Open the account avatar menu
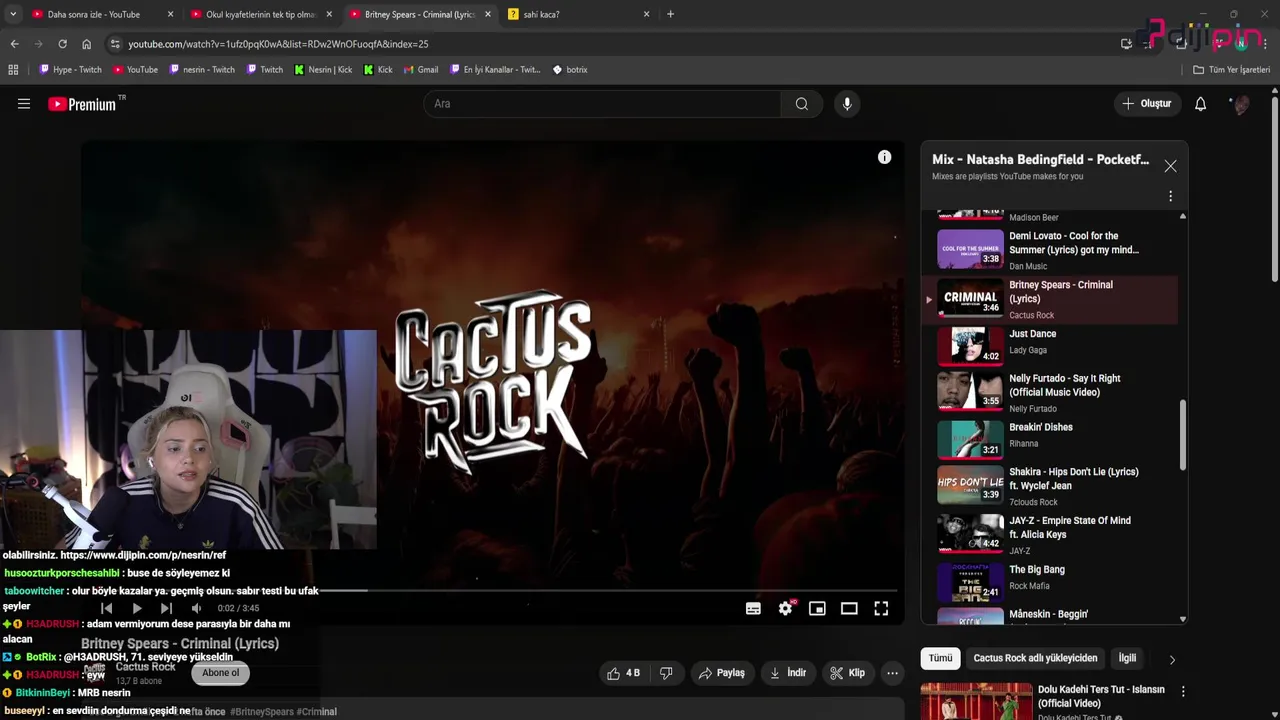The height and width of the screenshot is (720, 1280). tap(1240, 104)
